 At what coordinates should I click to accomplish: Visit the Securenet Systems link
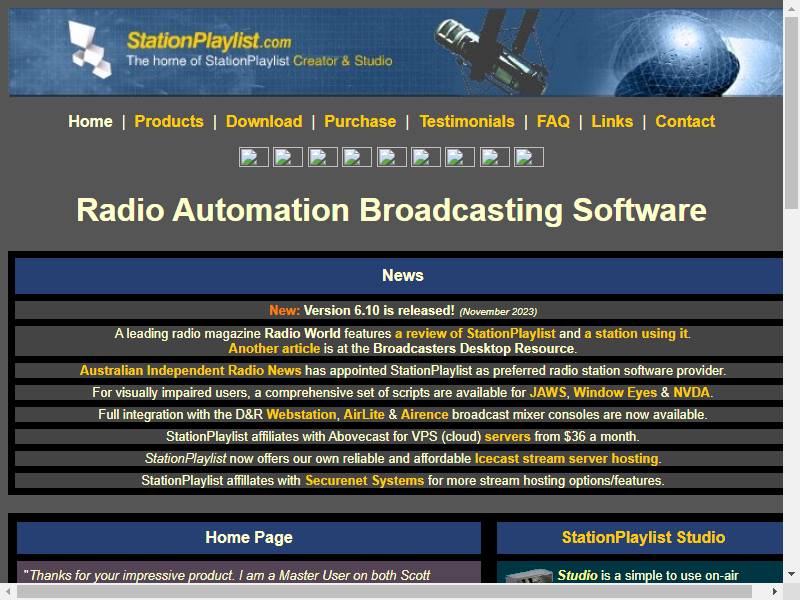click(364, 481)
